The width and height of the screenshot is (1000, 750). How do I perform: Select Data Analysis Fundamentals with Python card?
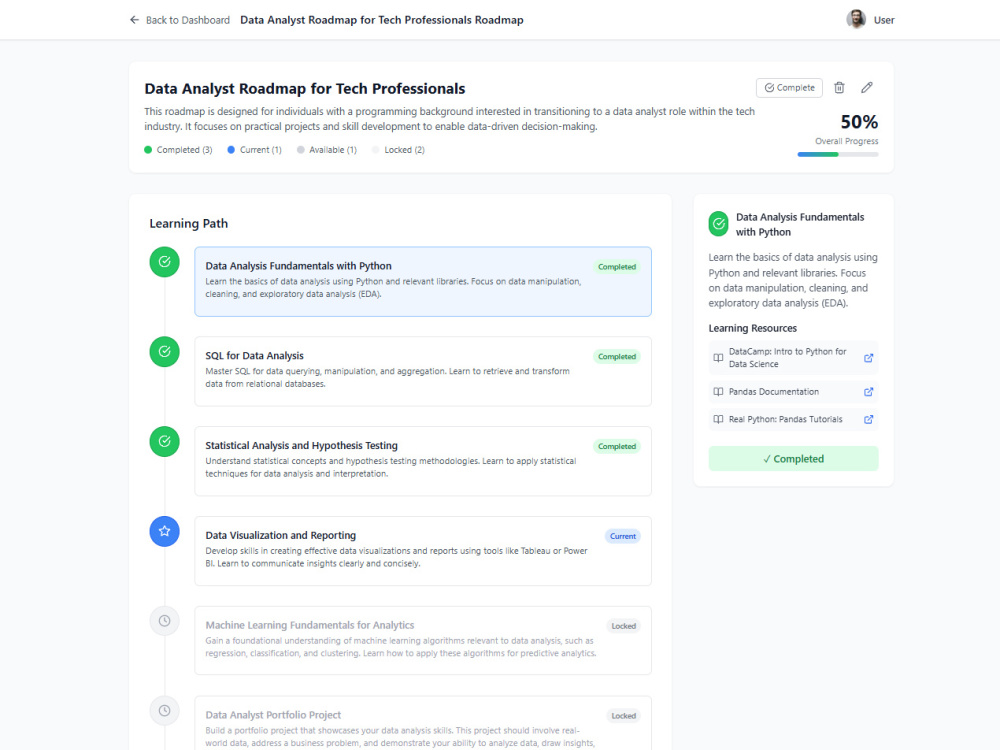[423, 281]
